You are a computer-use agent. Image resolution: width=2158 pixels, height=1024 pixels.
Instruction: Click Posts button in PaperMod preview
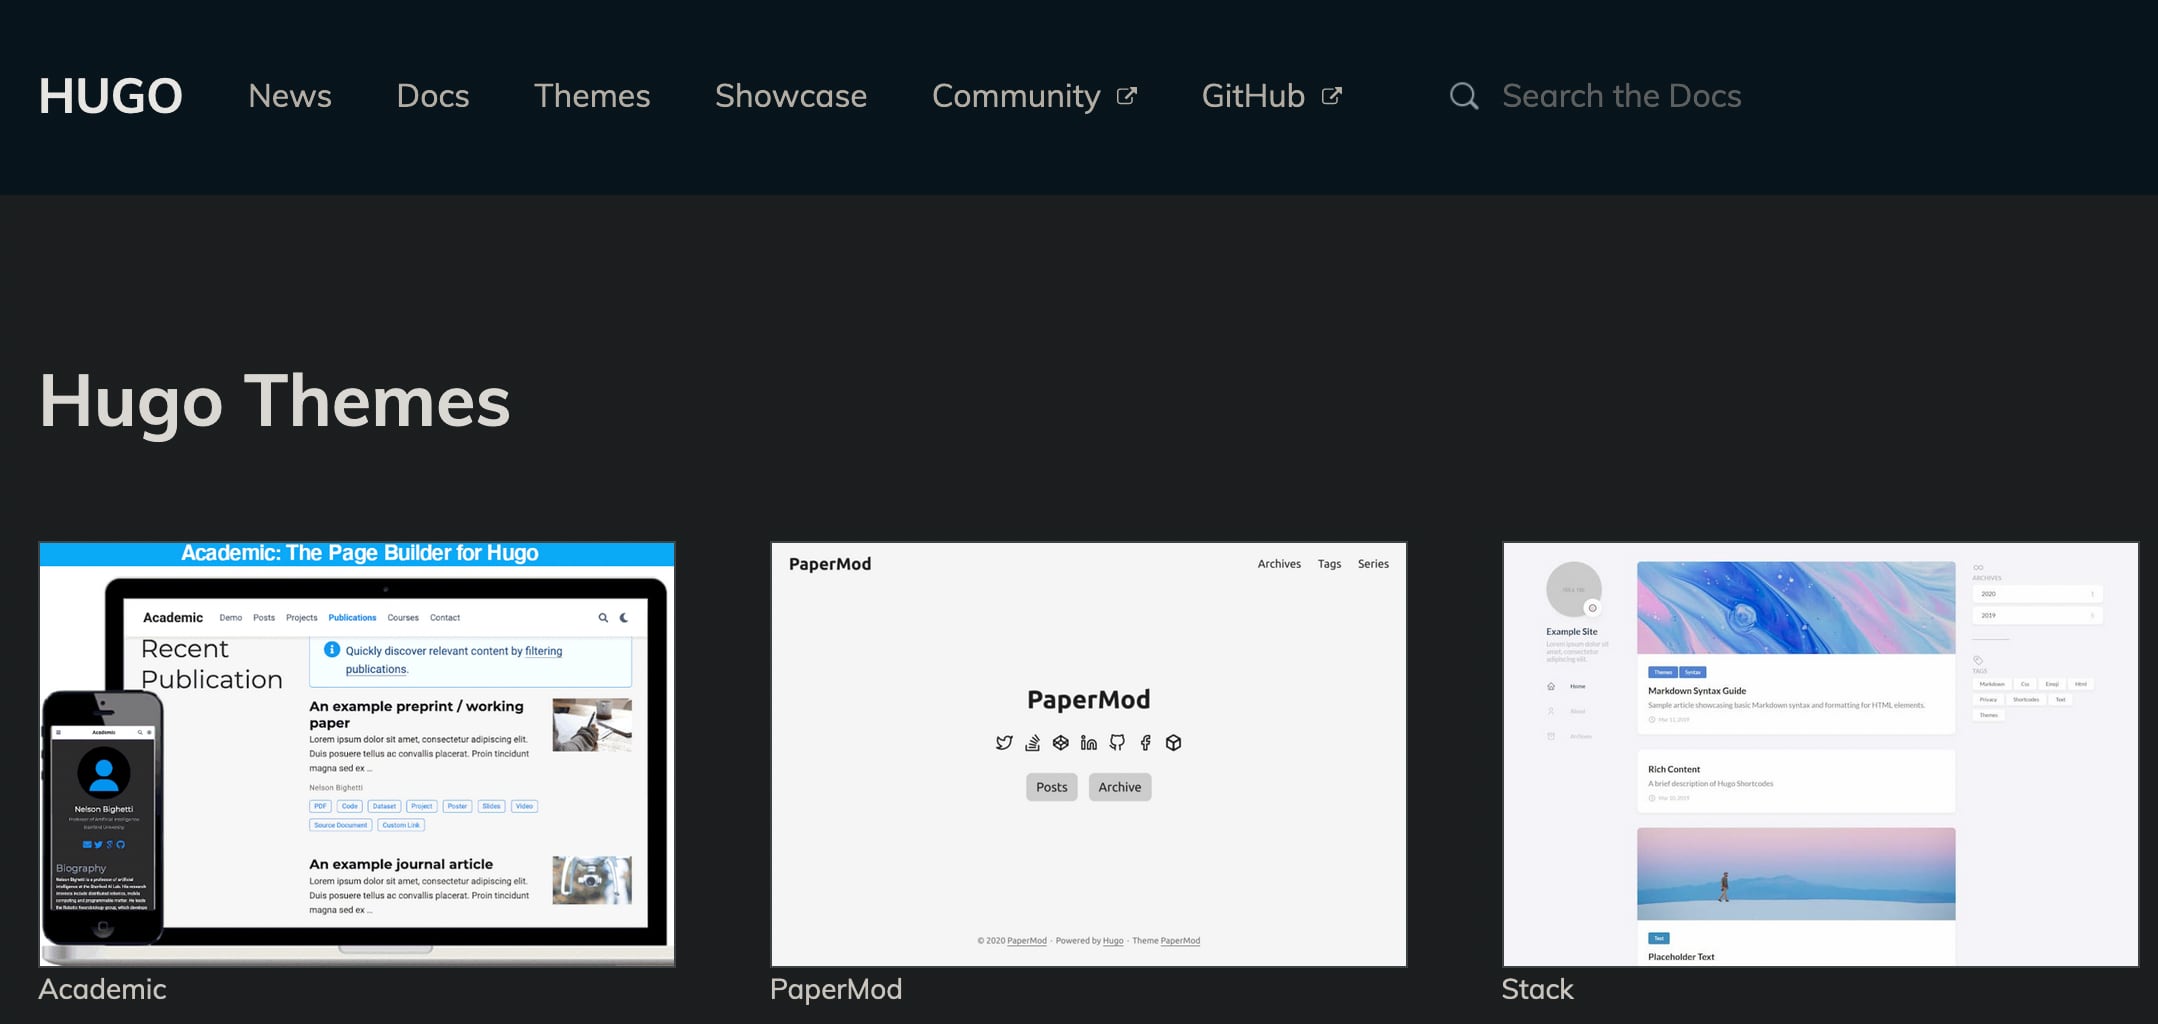(1051, 787)
